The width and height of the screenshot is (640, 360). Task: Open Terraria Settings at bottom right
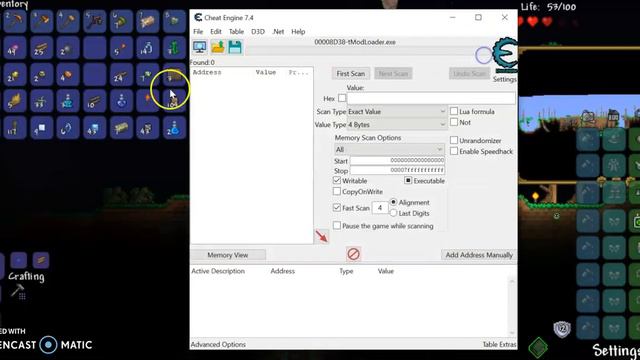[616, 350]
